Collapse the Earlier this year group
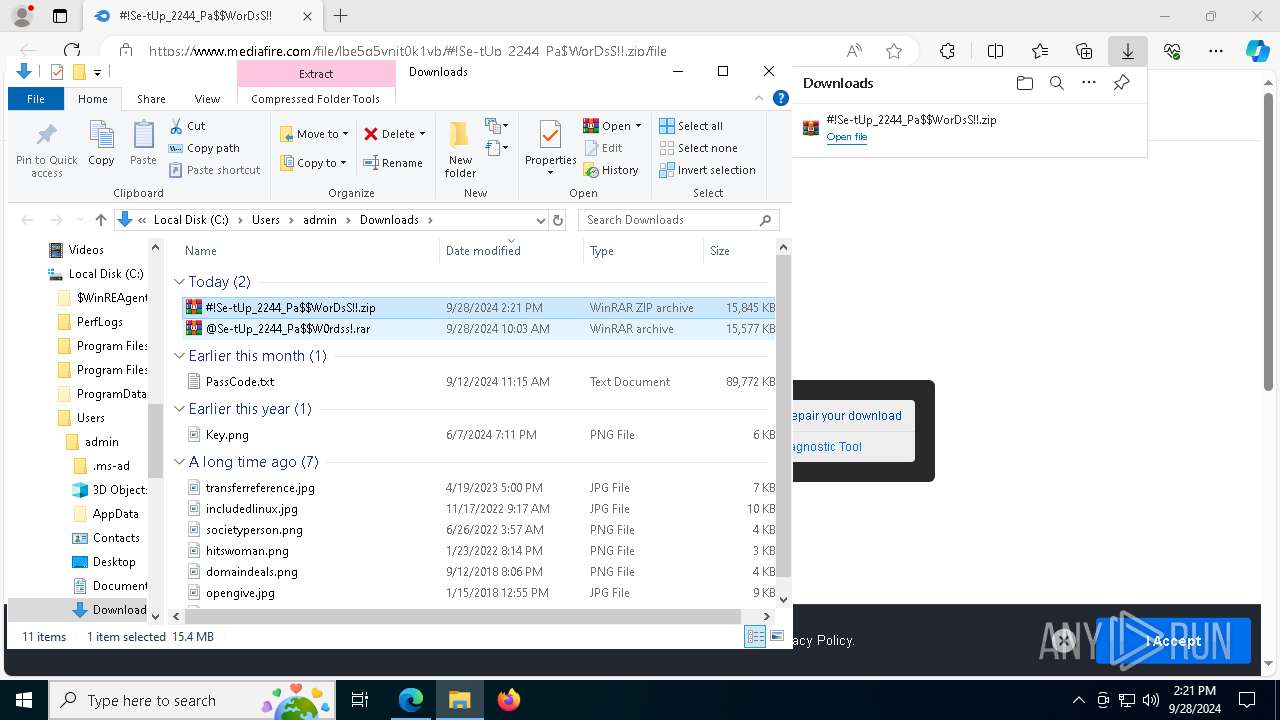Screen dimensions: 1280x720 pyautogui.click(x=179, y=409)
